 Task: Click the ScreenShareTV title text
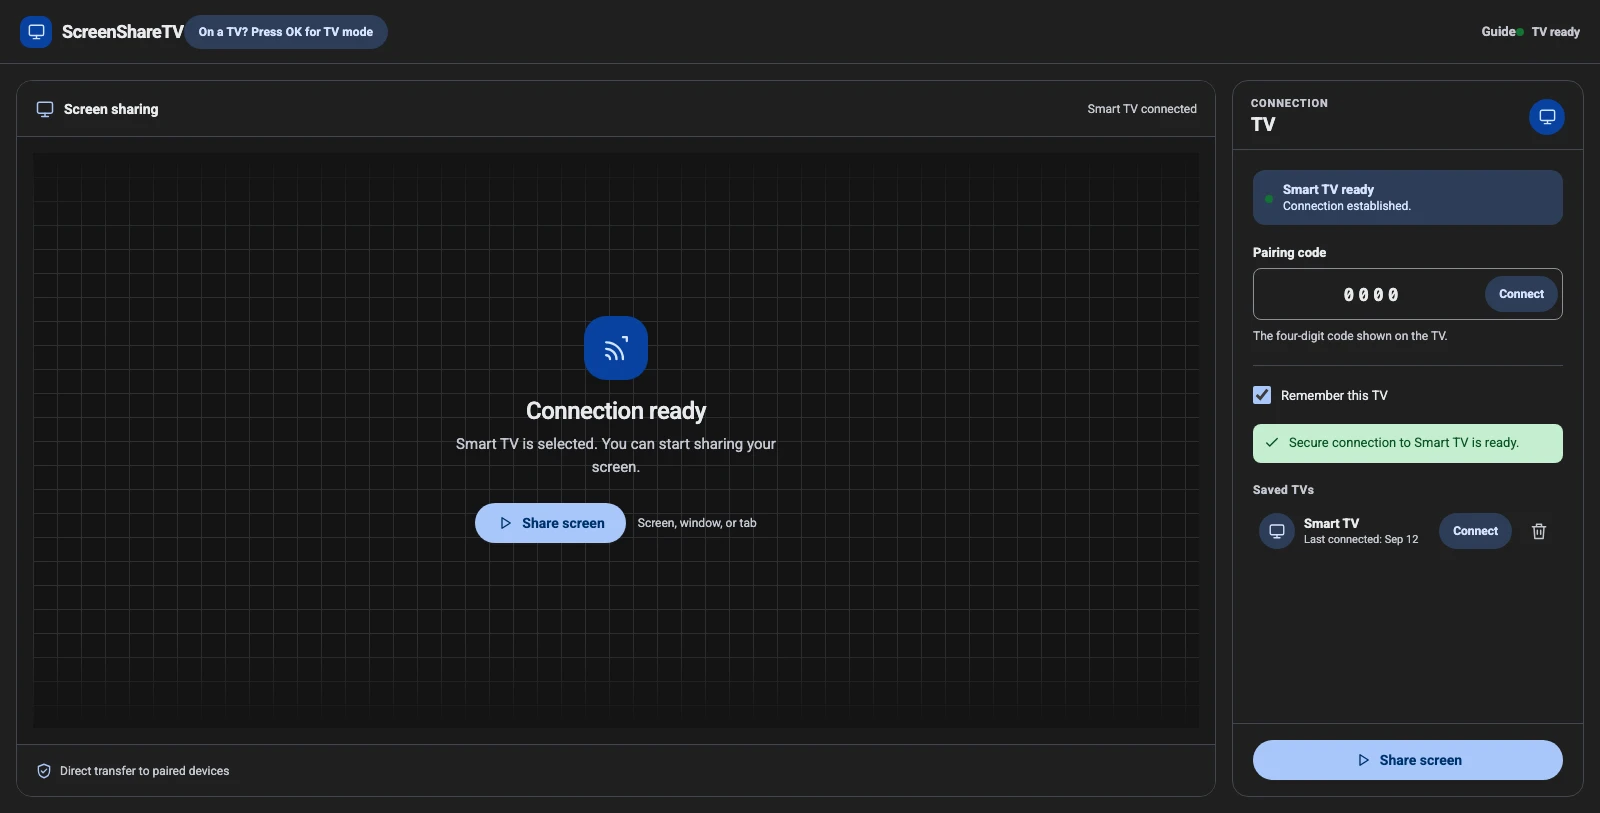point(123,32)
